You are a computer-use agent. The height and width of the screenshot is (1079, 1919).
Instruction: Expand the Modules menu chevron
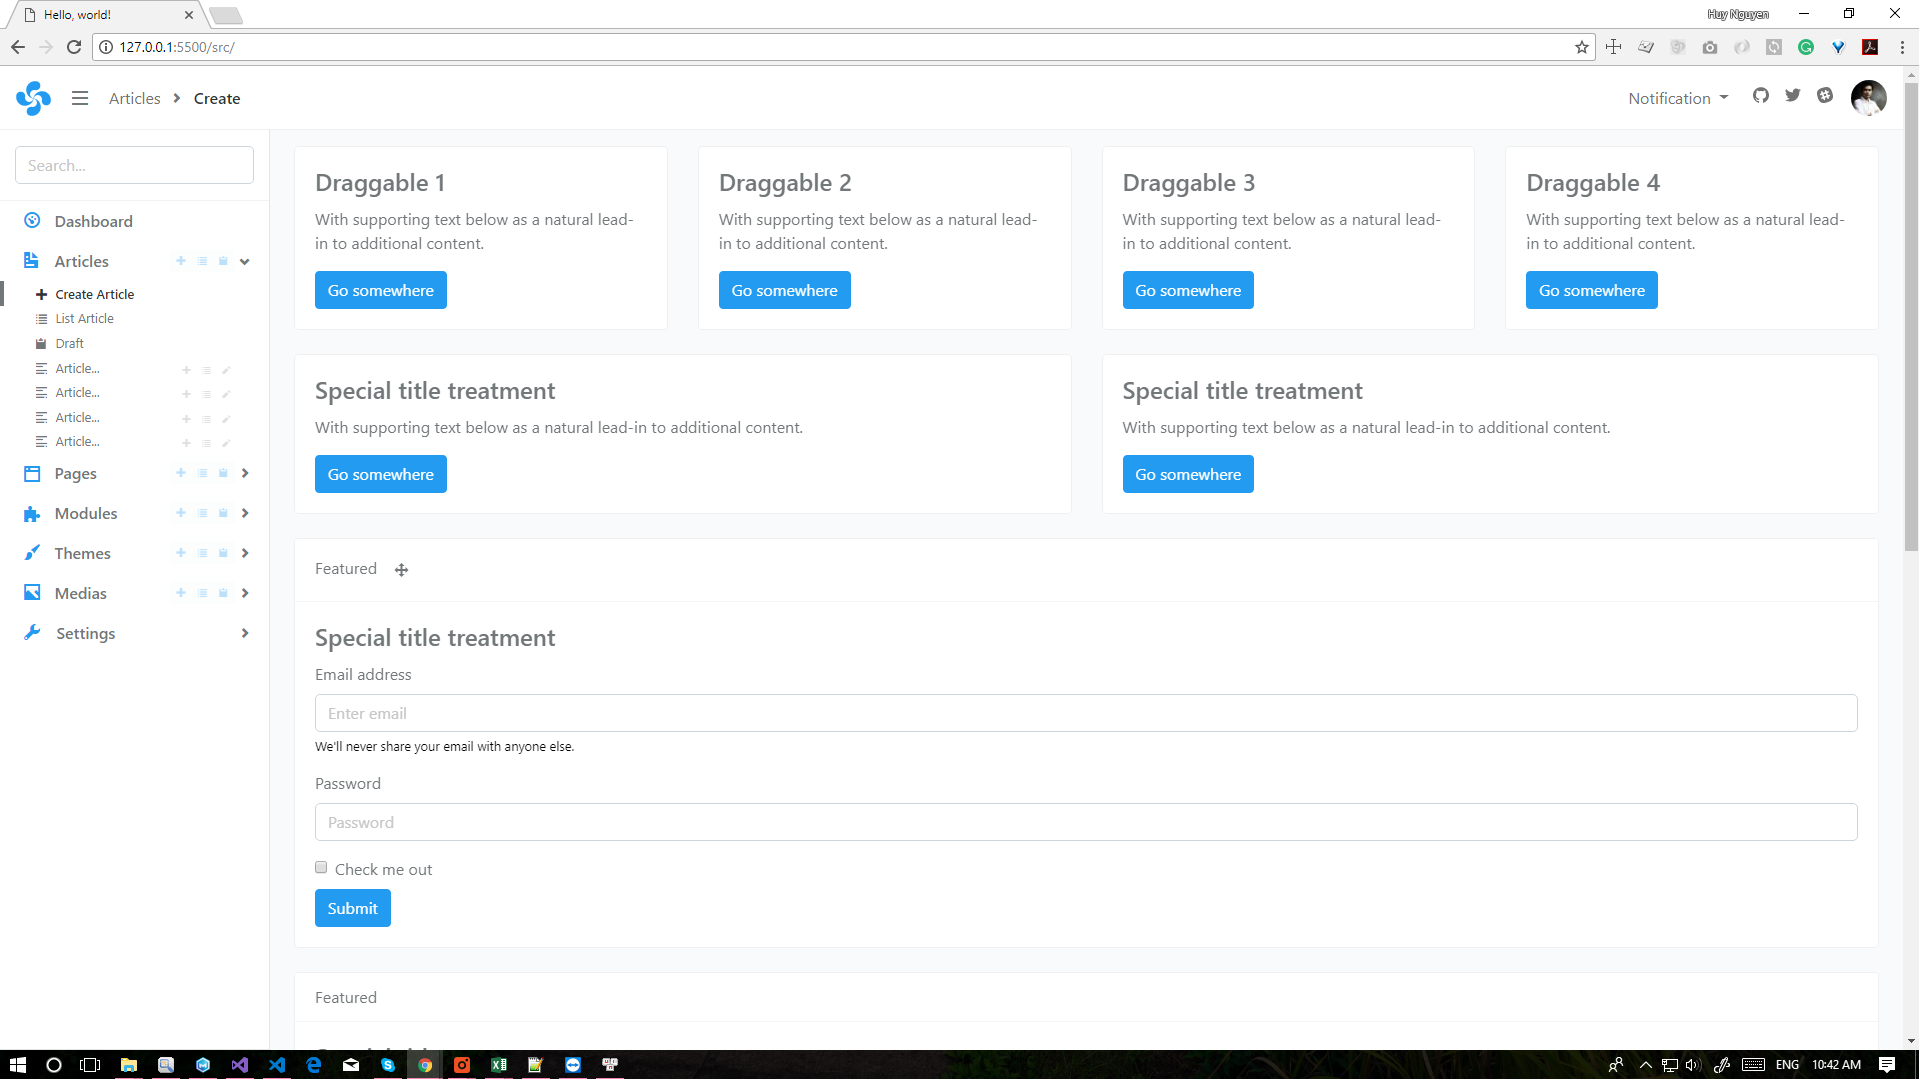[245, 513]
